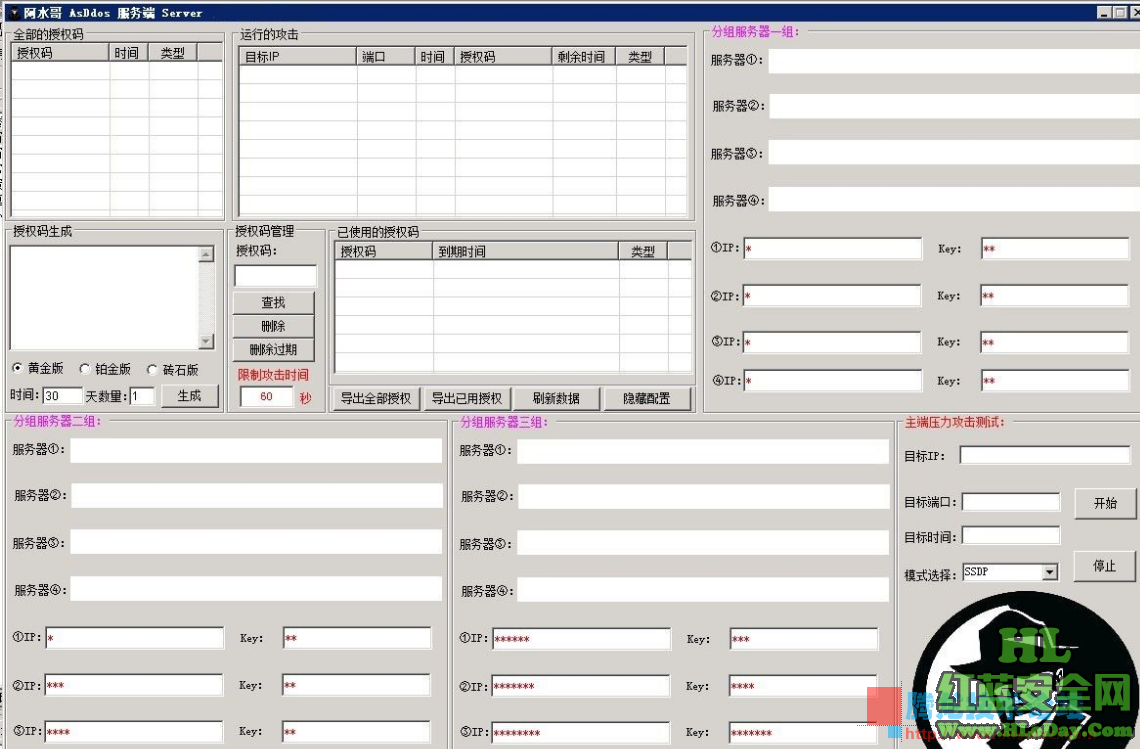Click the 授权码 column header in 全部的授权码
Screen dimensions: 1140x749
[61, 52]
